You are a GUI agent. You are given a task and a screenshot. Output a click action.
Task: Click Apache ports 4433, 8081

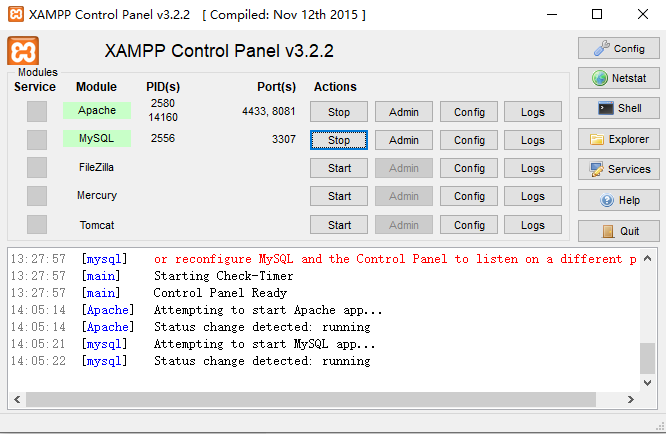pyautogui.click(x=268, y=111)
